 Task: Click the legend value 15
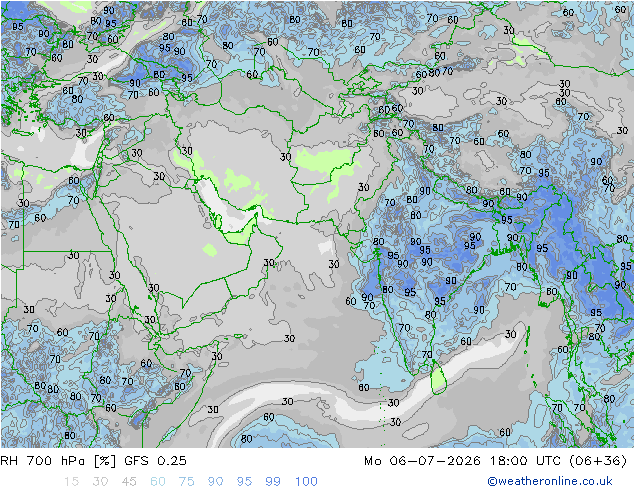[71, 482]
